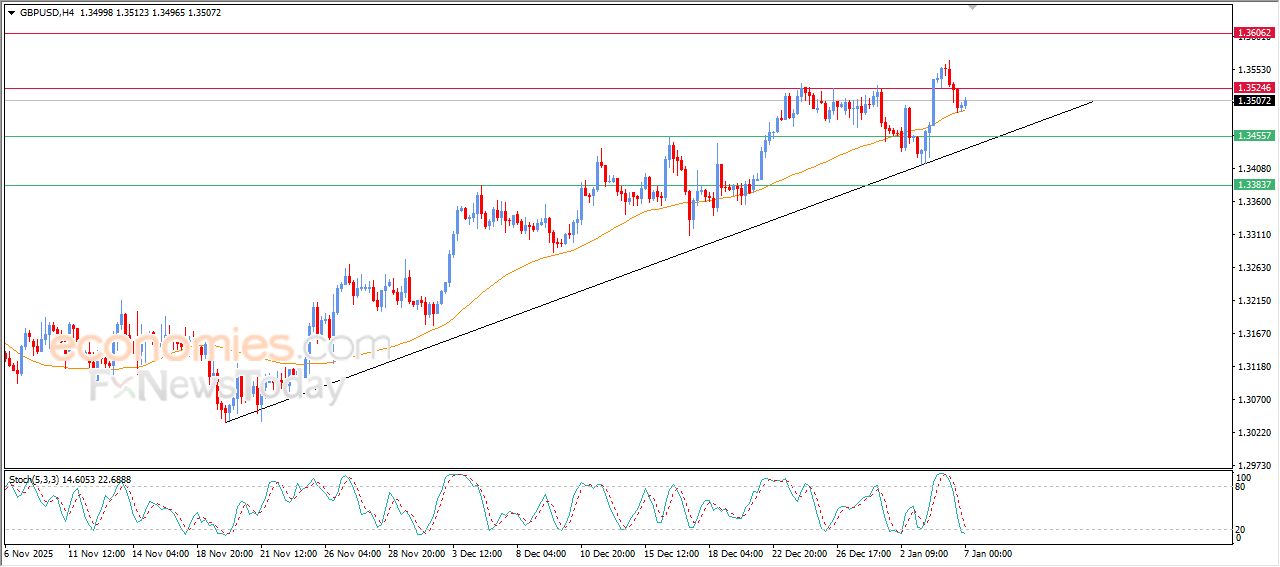Select the red 1.35246 resistance price label
The image size is (1280, 567).
(1254, 88)
